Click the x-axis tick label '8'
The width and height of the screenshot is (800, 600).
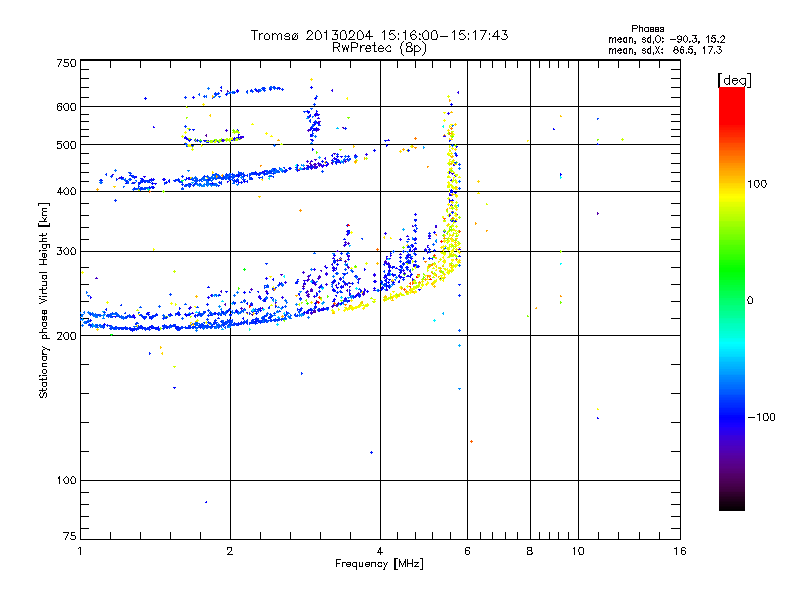530,551
